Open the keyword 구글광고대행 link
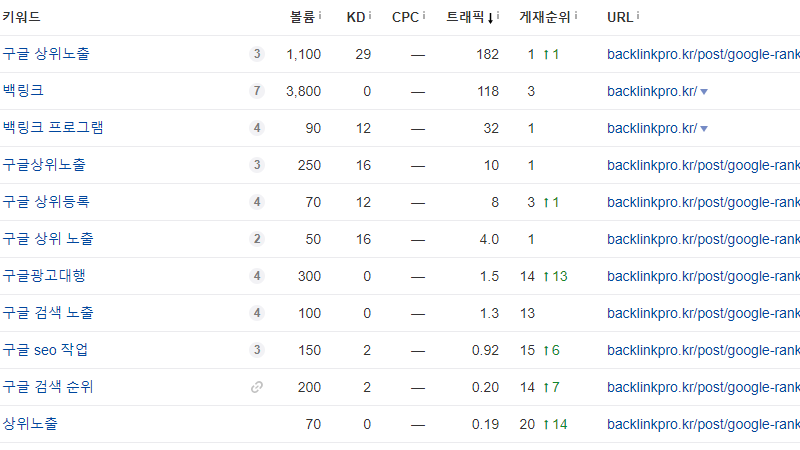 pyautogui.click(x=44, y=276)
